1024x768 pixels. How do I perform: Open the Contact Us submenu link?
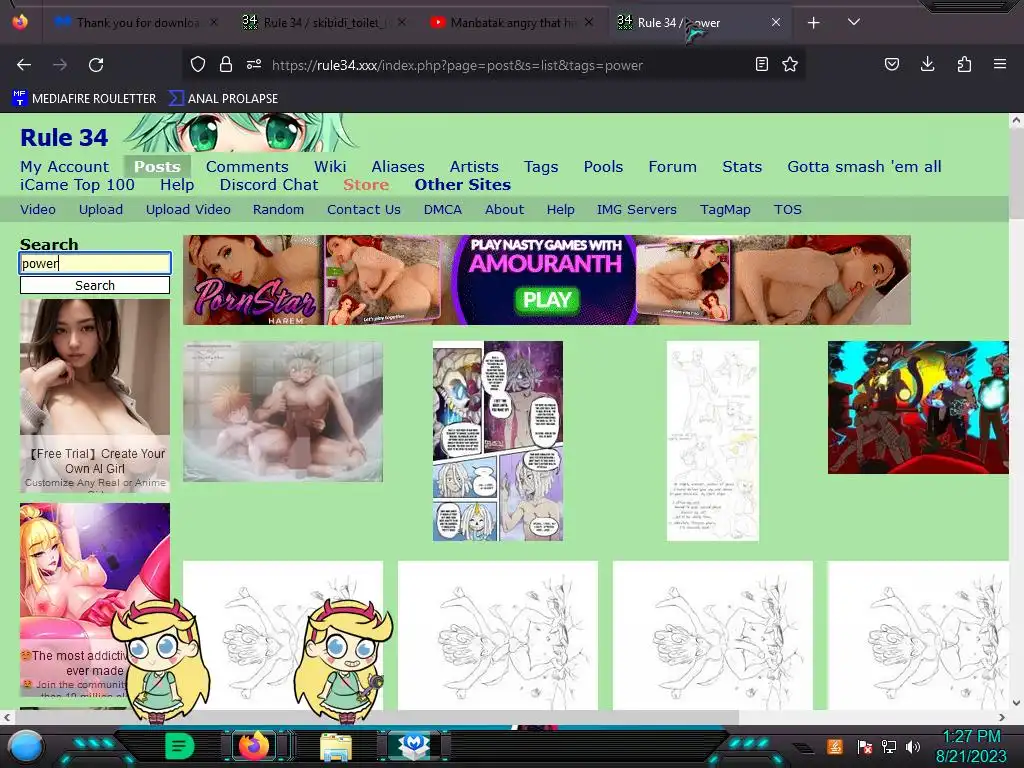(x=364, y=210)
